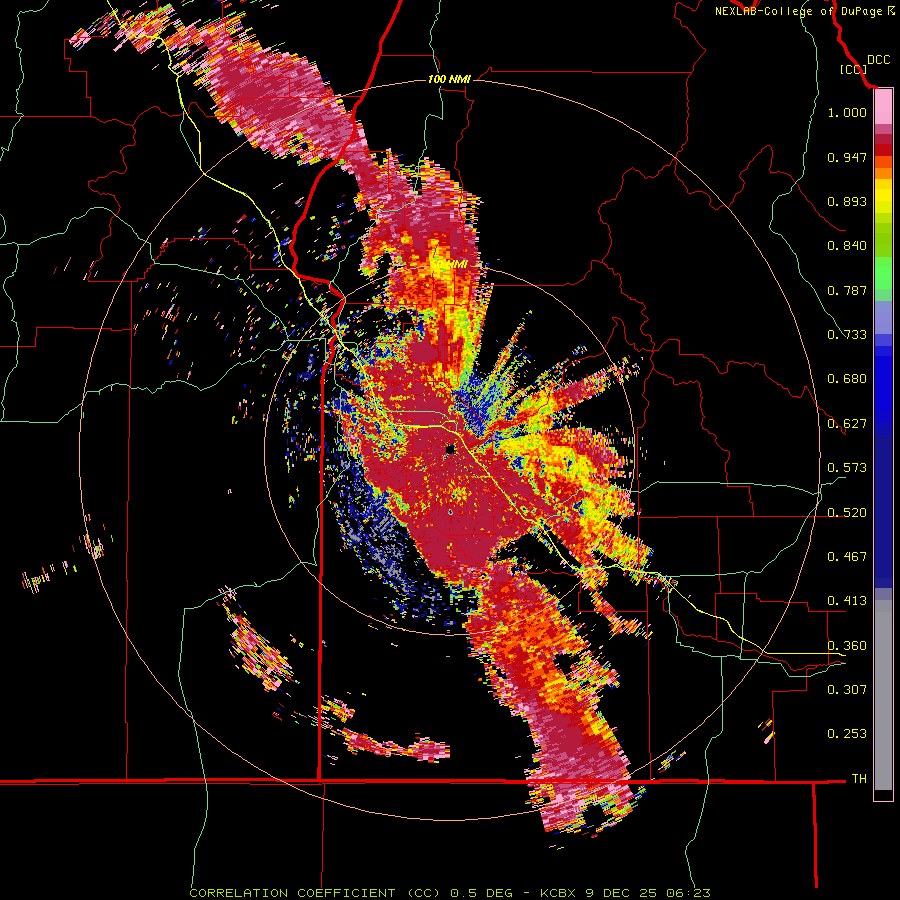
Task: Click the 0.840 scale value
Action: (x=847, y=246)
